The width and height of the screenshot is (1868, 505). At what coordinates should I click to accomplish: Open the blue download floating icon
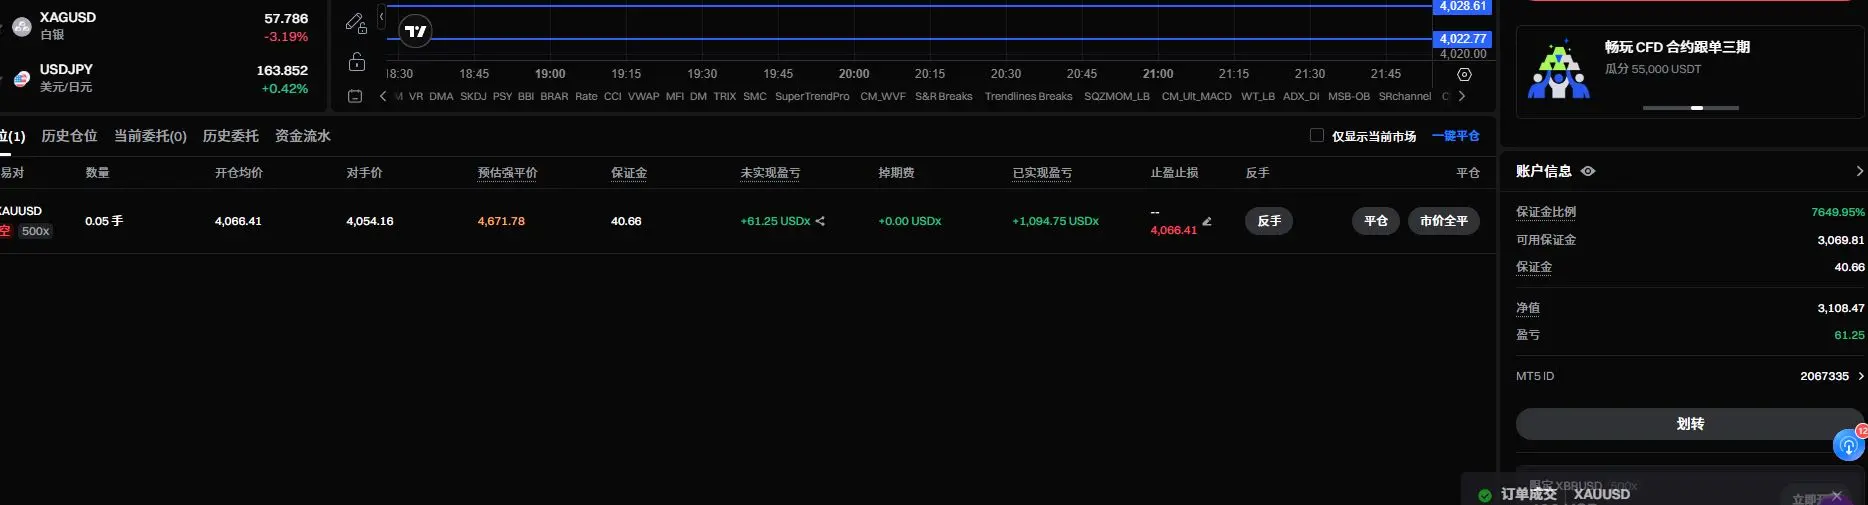point(1849,445)
